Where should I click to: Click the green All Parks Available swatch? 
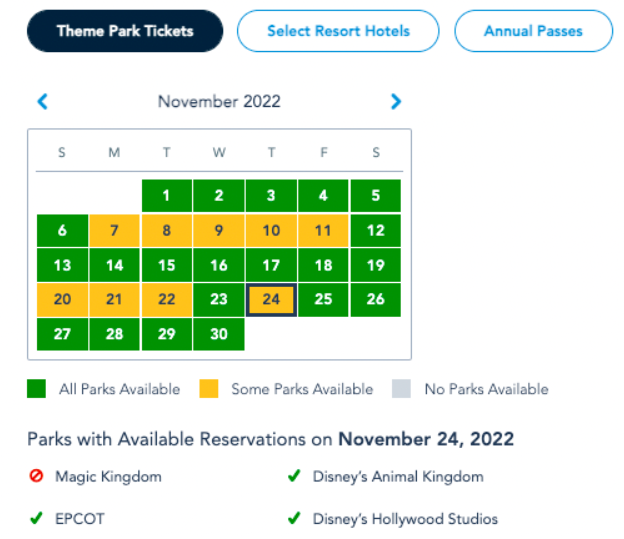point(36,389)
